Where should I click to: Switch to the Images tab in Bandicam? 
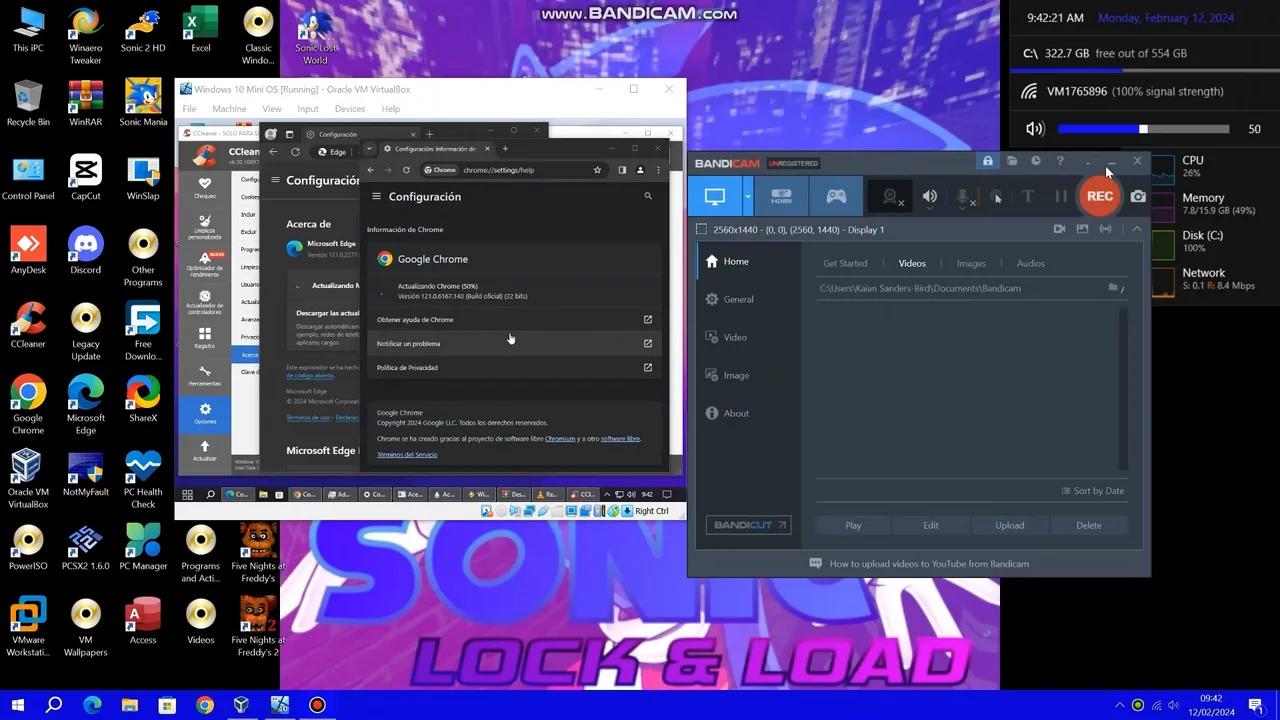click(x=970, y=263)
